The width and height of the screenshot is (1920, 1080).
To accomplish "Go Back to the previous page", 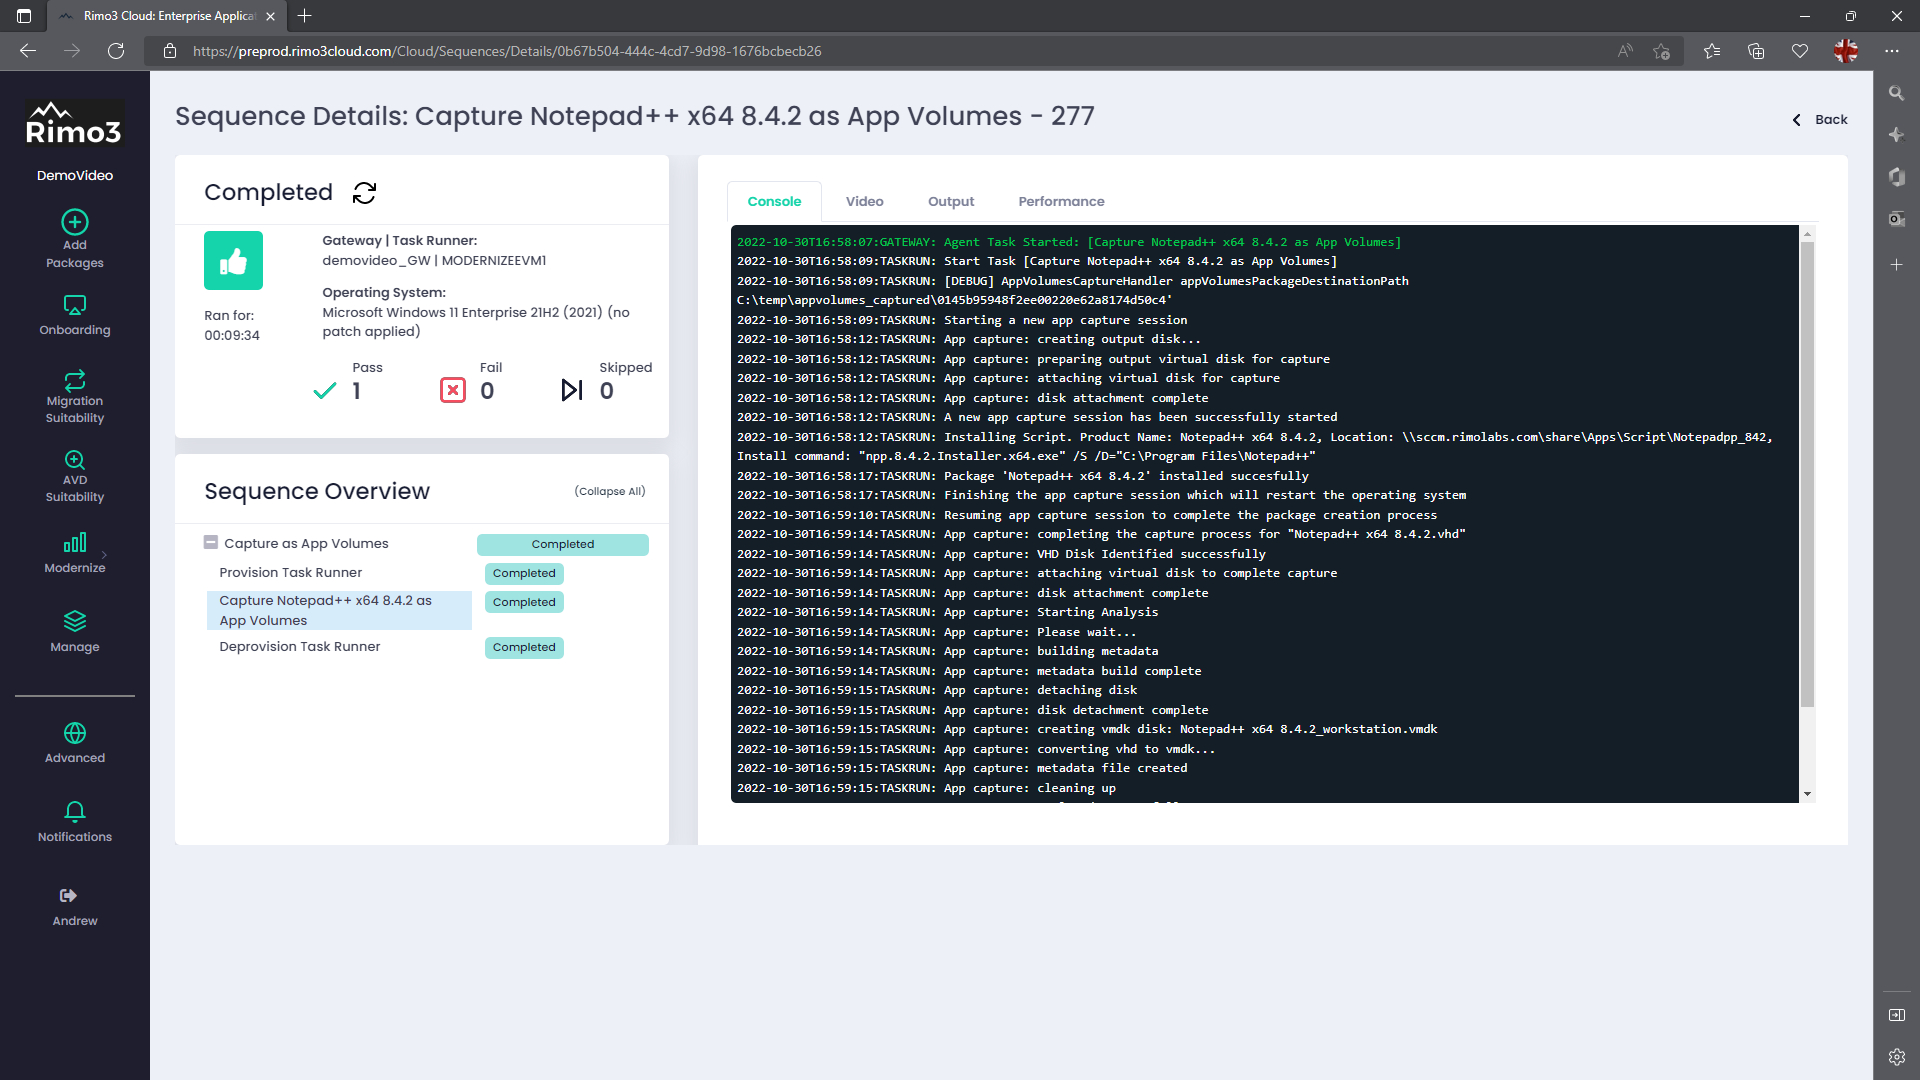I will click(x=1820, y=119).
